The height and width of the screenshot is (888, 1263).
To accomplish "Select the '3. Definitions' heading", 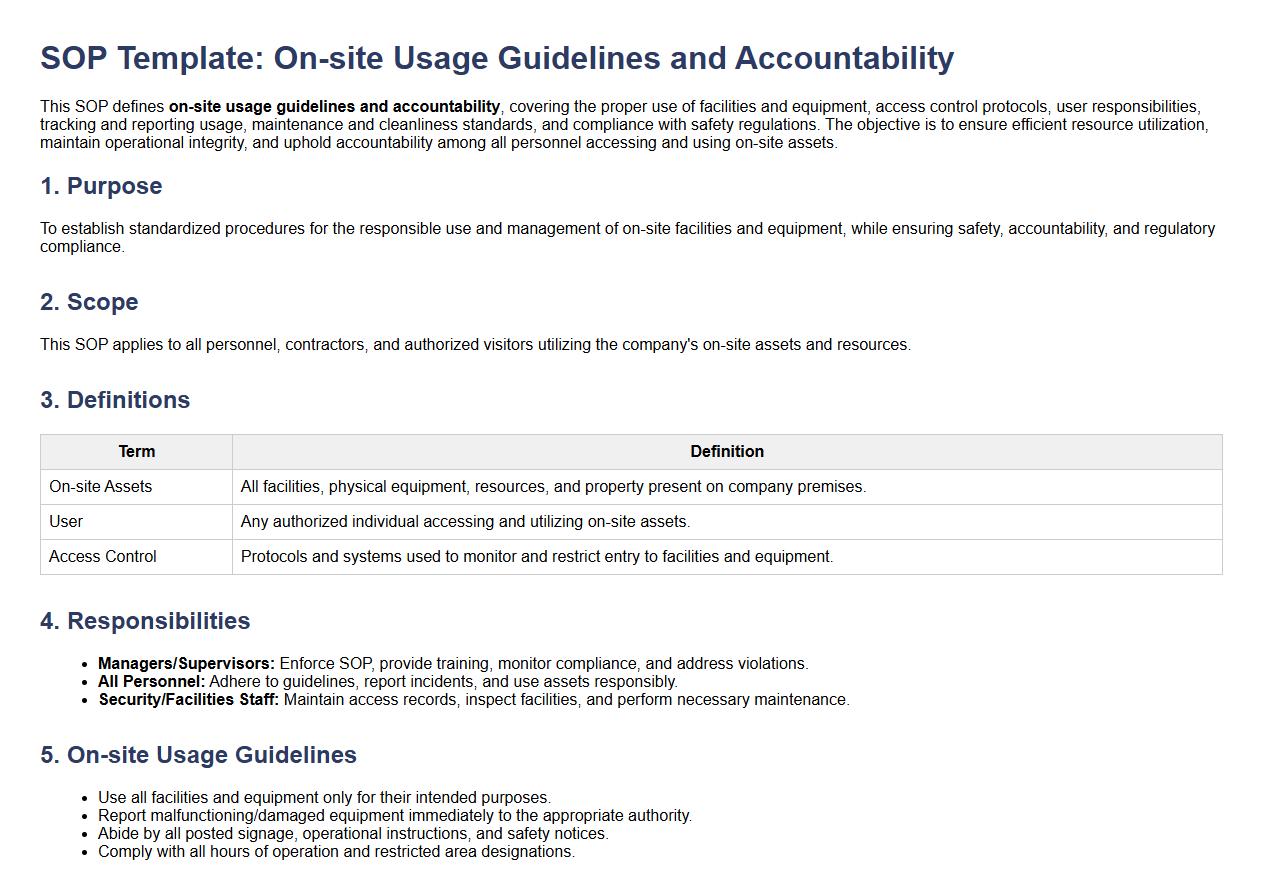I will coord(115,400).
